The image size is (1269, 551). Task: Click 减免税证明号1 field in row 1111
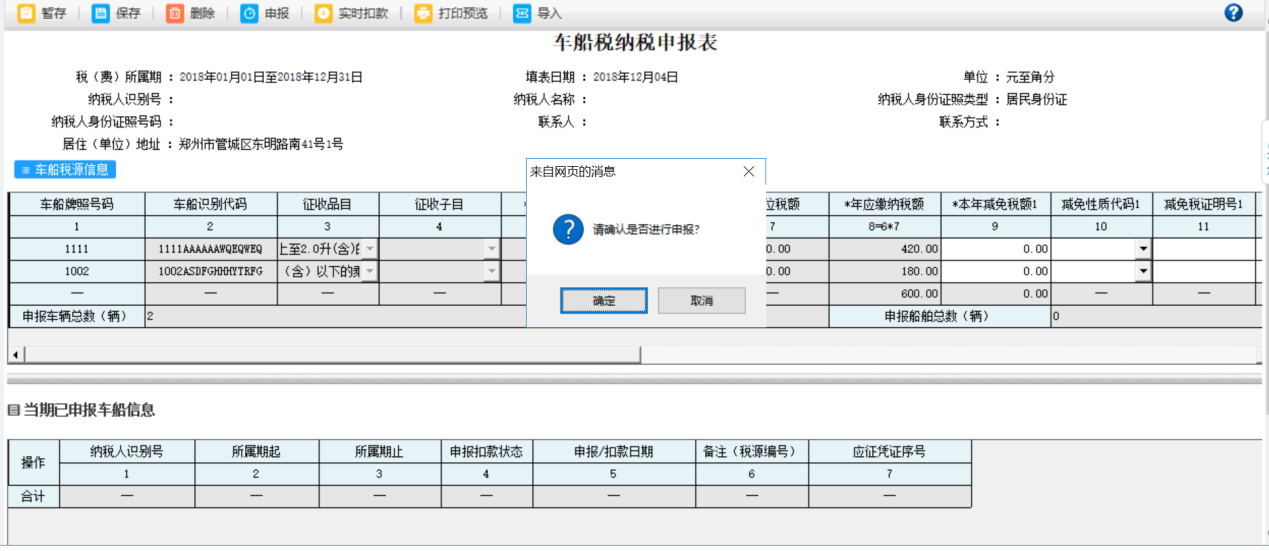(x=1204, y=249)
